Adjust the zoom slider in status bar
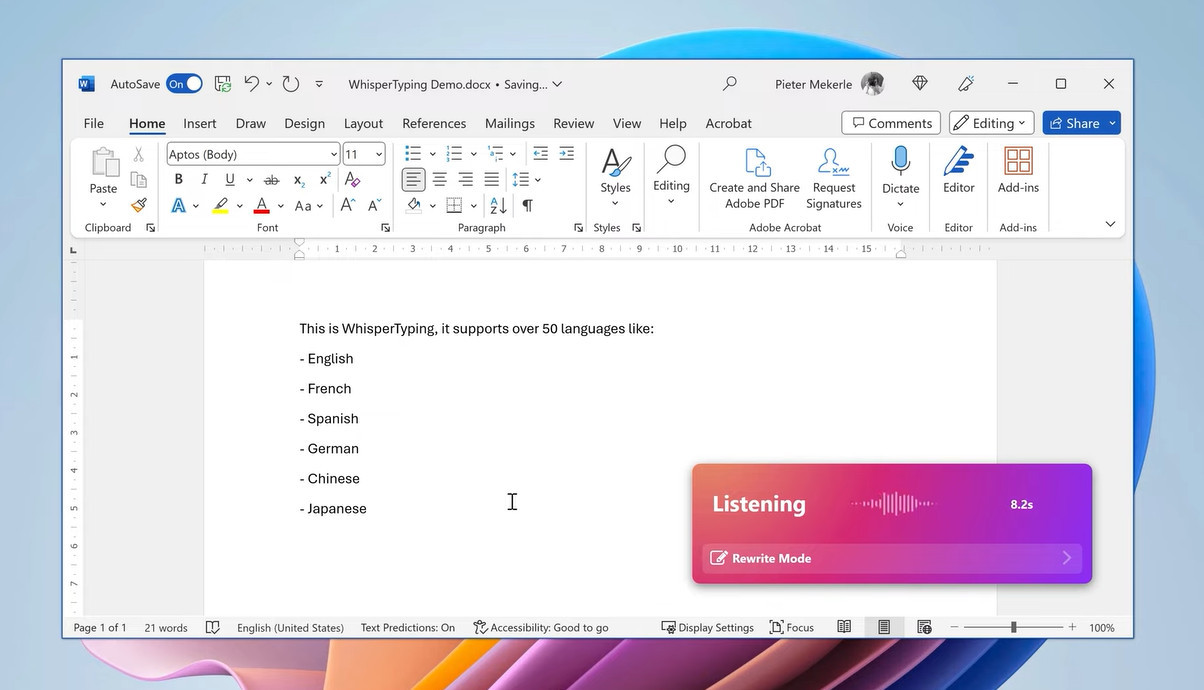The image size is (1204, 690). tap(1013, 627)
